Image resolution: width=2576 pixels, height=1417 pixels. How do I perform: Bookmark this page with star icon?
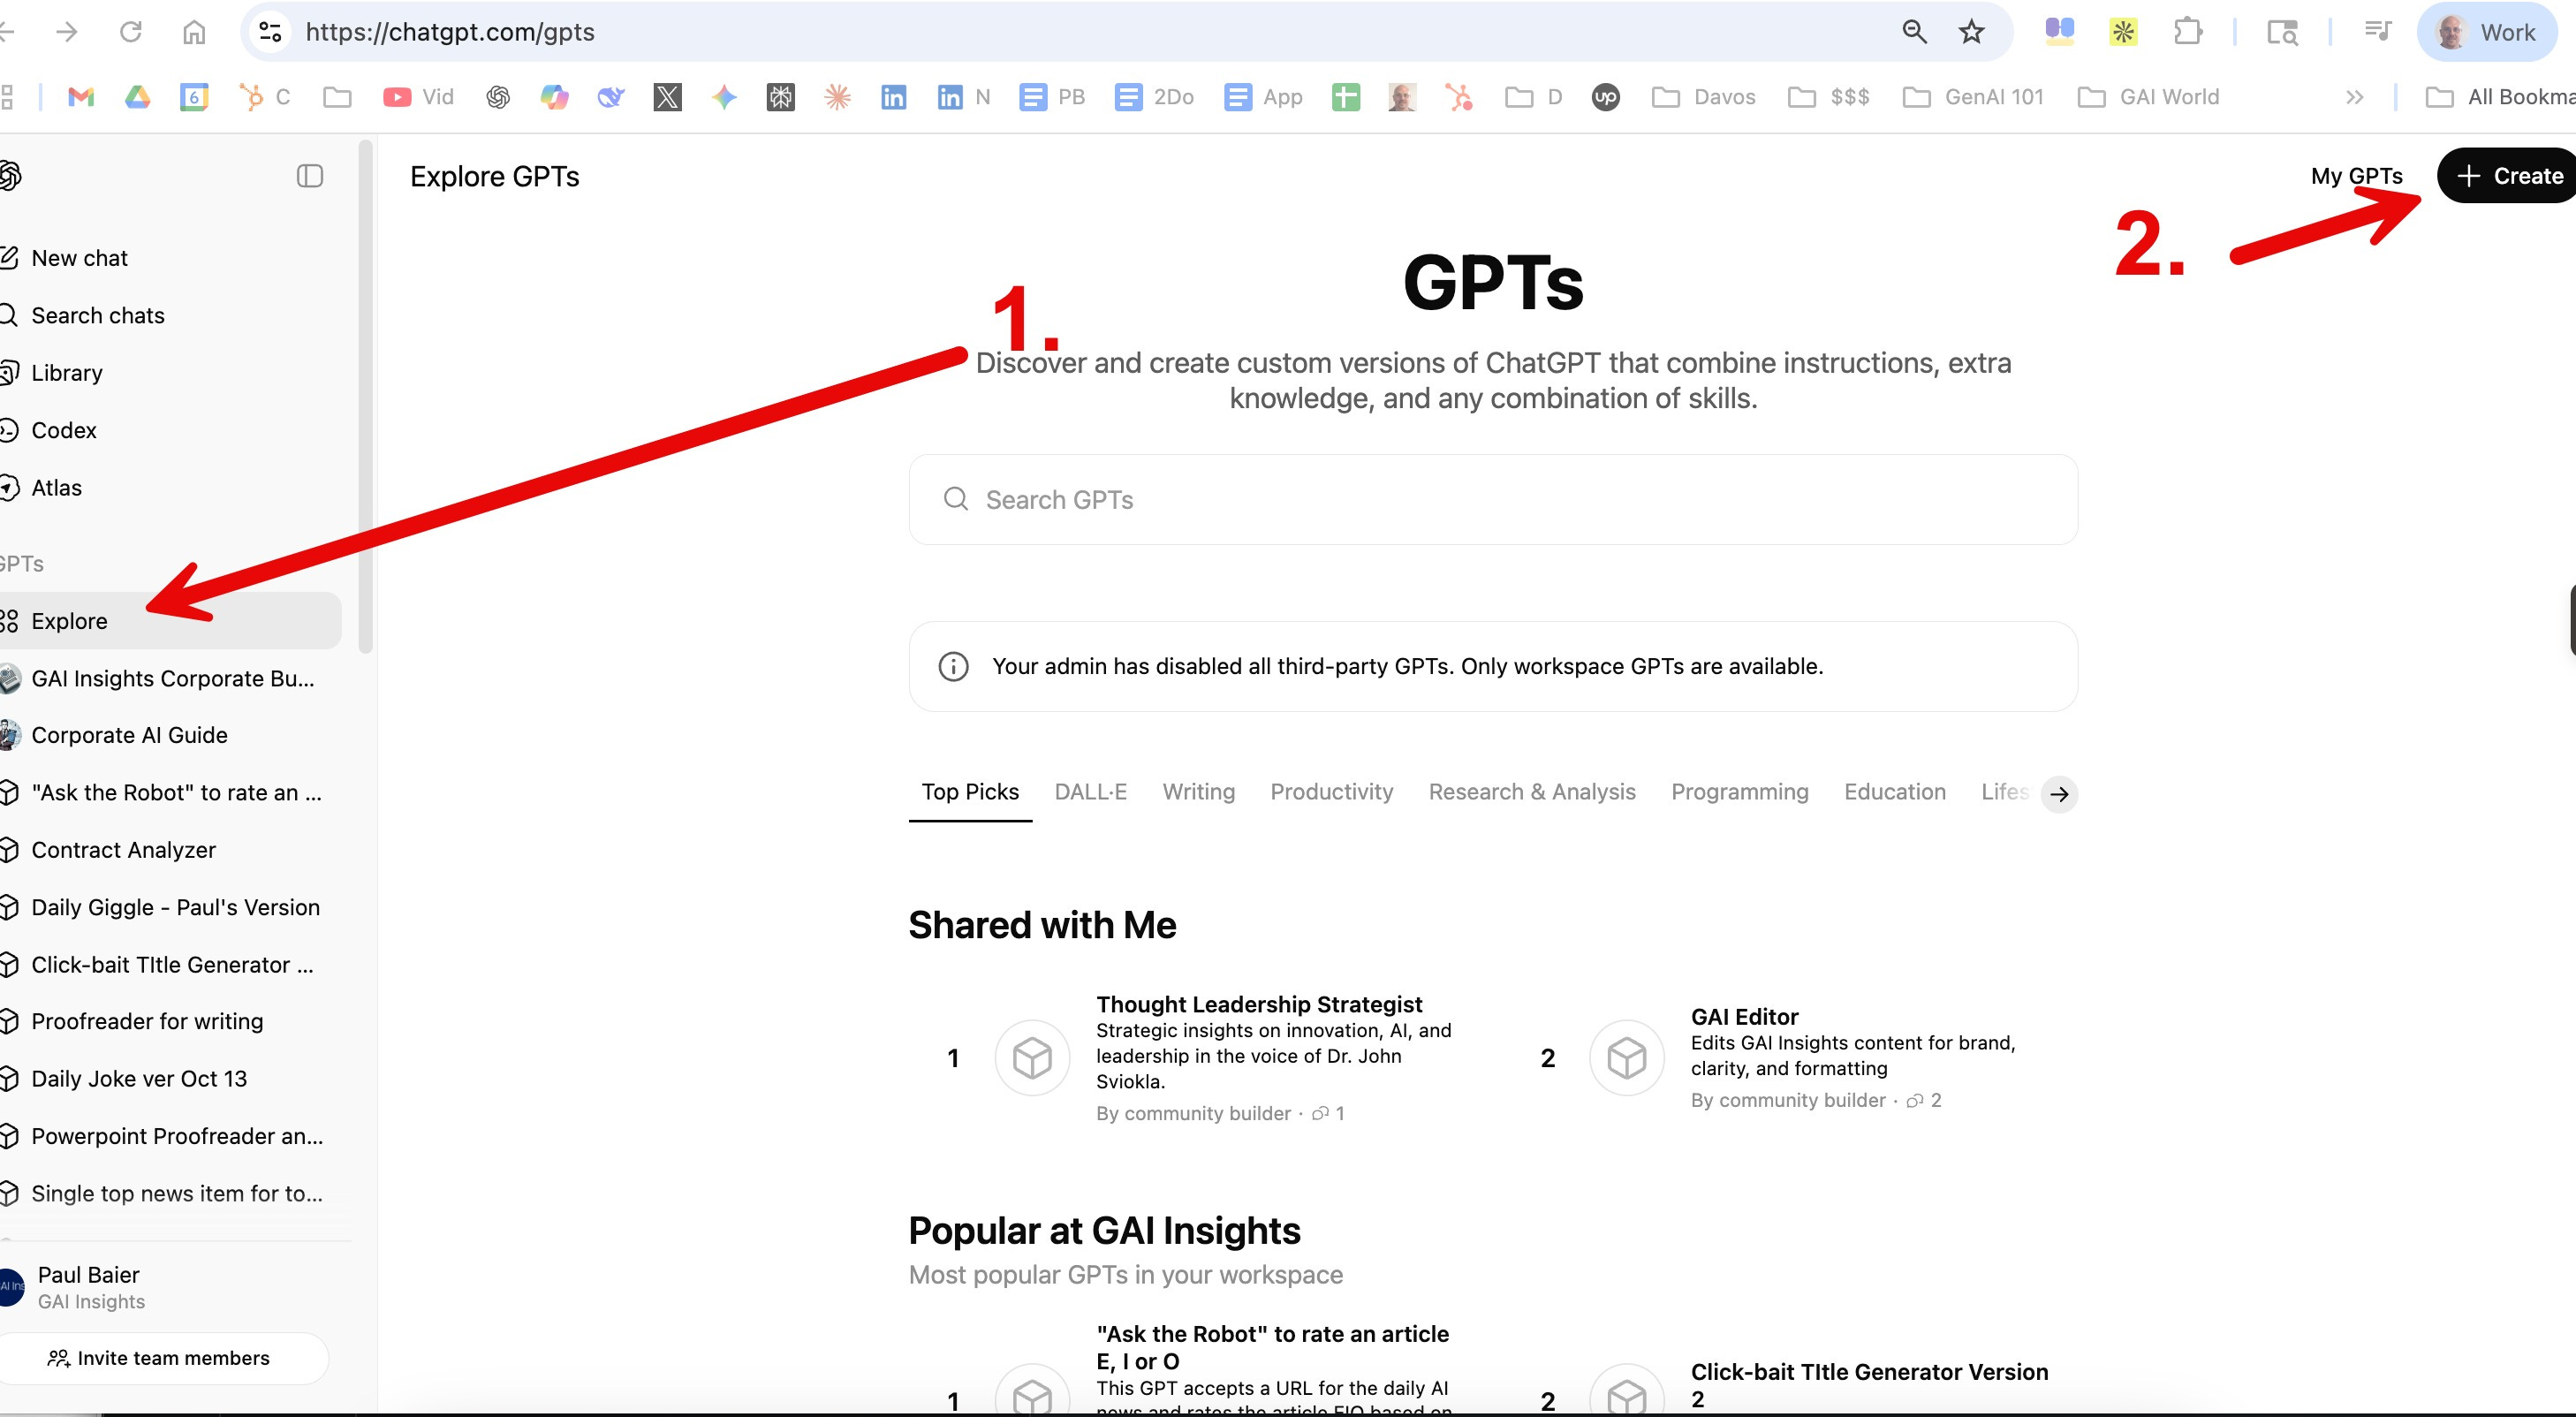pos(1971,32)
